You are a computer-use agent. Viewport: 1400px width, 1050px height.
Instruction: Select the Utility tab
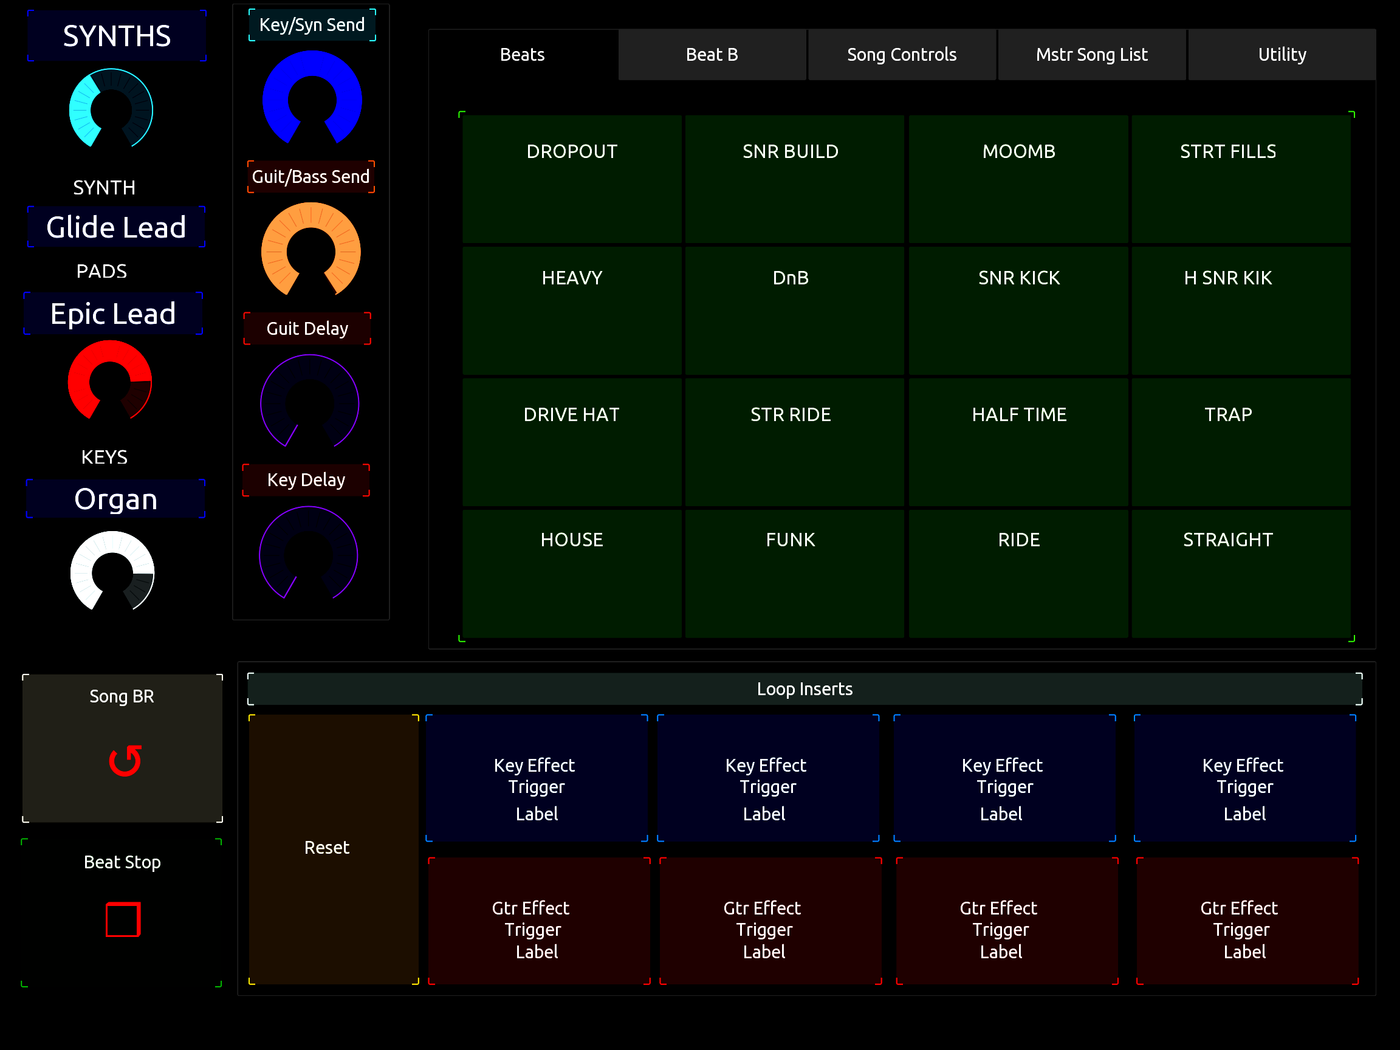pos(1282,55)
